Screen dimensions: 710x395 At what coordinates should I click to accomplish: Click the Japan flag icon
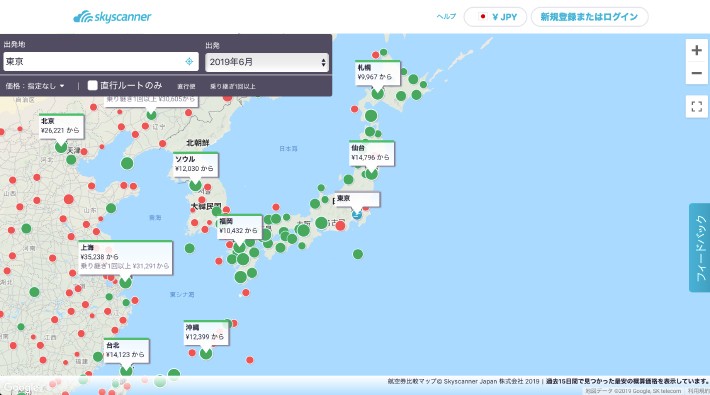coord(483,17)
